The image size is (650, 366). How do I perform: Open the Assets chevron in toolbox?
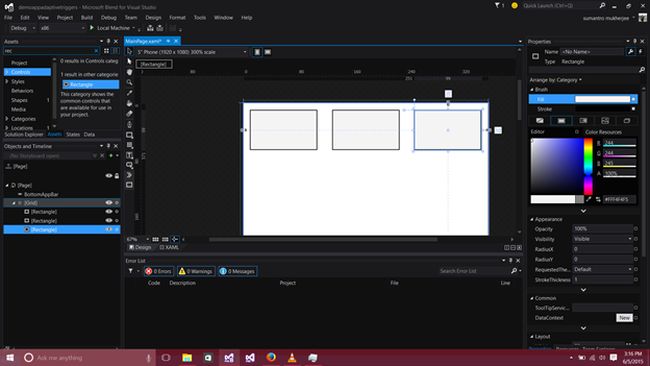tap(129, 175)
